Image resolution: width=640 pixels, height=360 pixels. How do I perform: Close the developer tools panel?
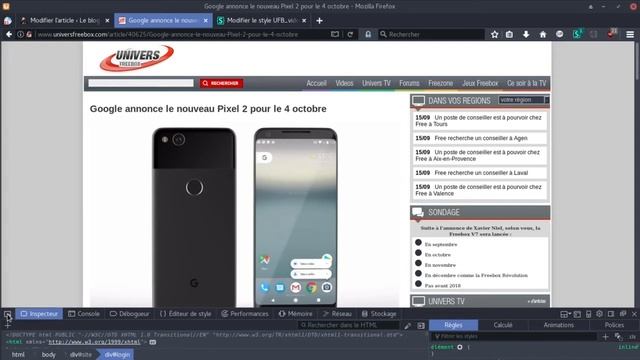[634, 314]
